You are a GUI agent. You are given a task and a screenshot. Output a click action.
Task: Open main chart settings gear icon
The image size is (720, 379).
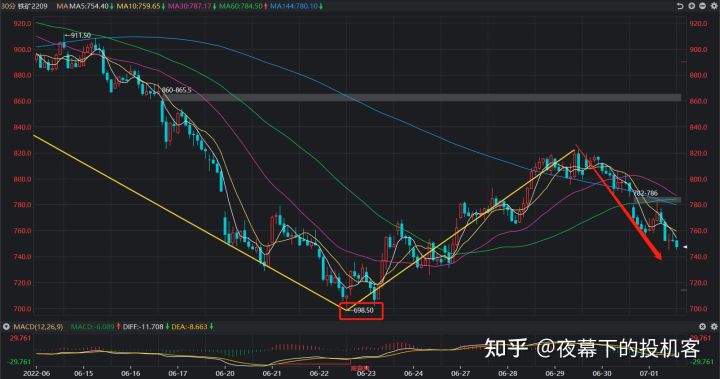tap(714, 6)
